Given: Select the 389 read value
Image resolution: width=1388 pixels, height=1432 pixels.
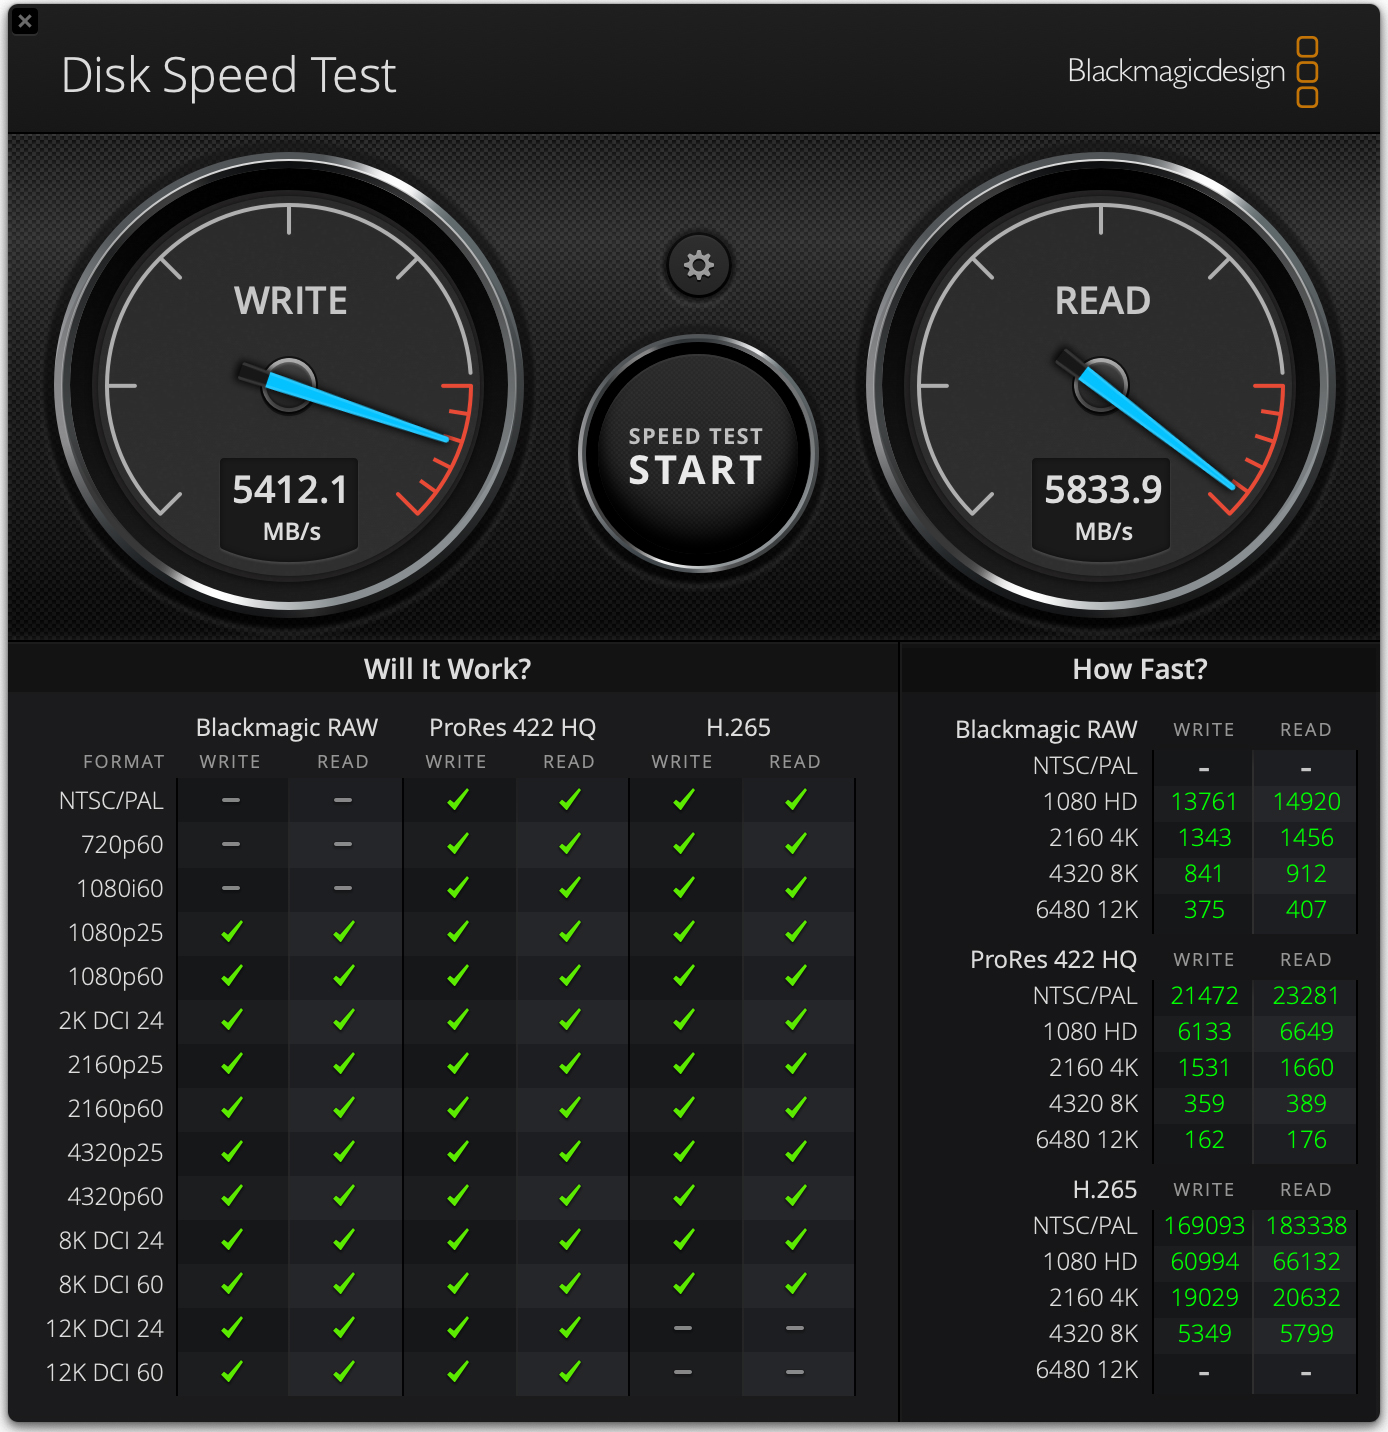Looking at the screenshot, I should click(x=1306, y=1104).
